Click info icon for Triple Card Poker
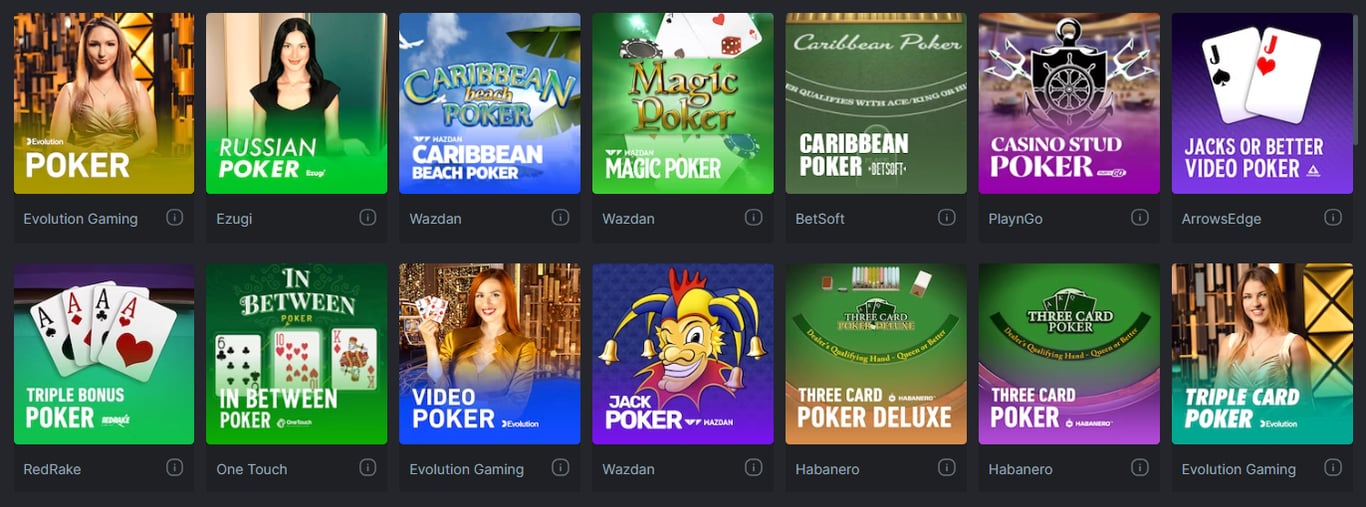Viewport: 1366px width, 507px height. click(x=1333, y=467)
